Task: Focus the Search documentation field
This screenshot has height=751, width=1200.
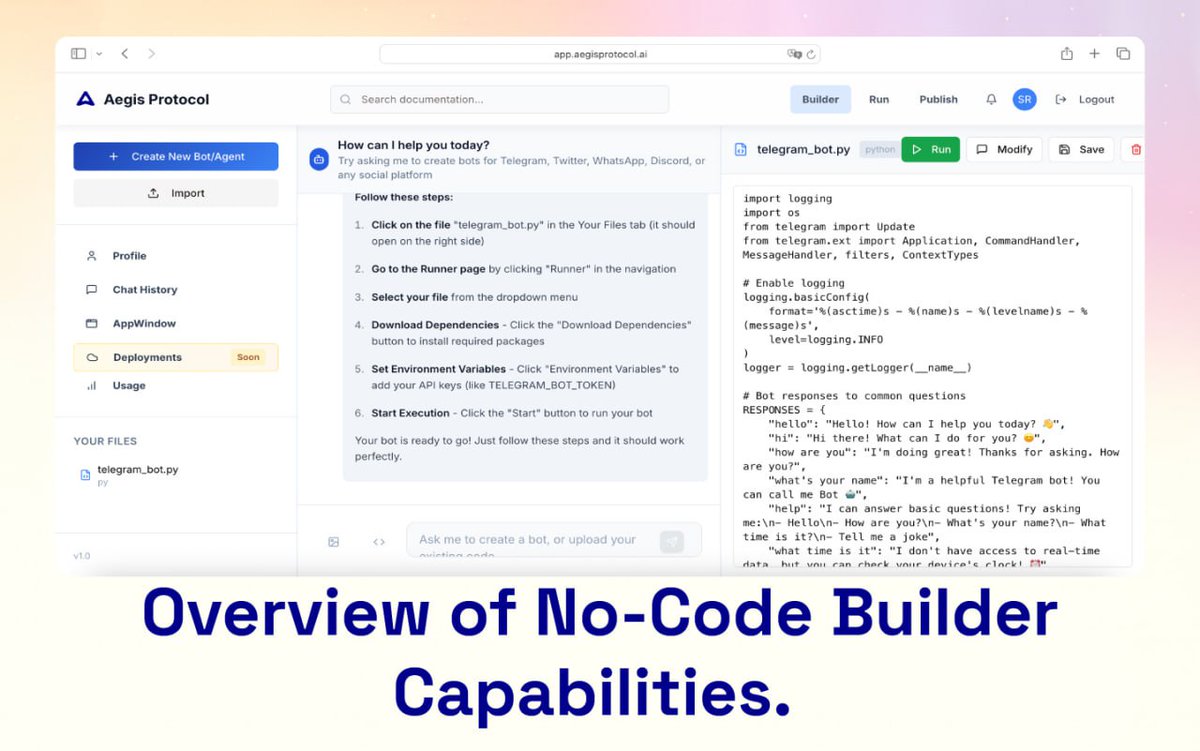Action: [499, 99]
